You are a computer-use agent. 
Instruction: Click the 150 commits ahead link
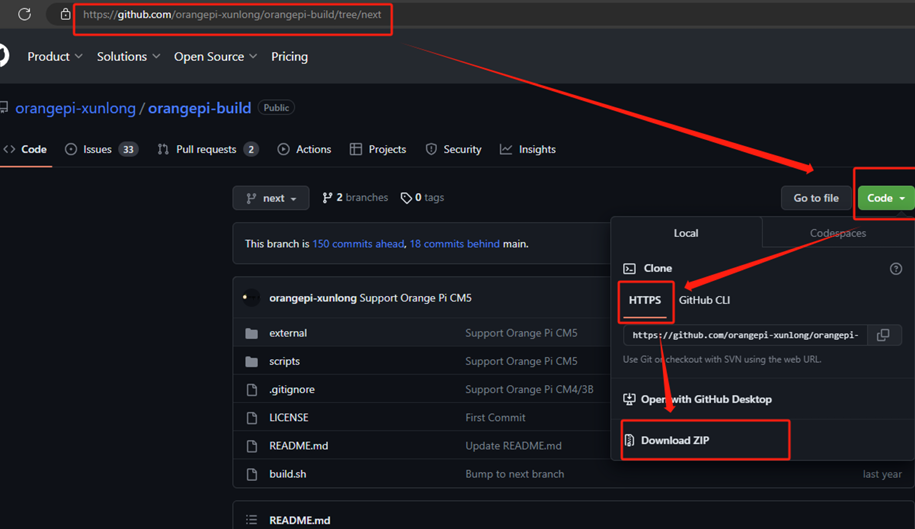tap(358, 244)
